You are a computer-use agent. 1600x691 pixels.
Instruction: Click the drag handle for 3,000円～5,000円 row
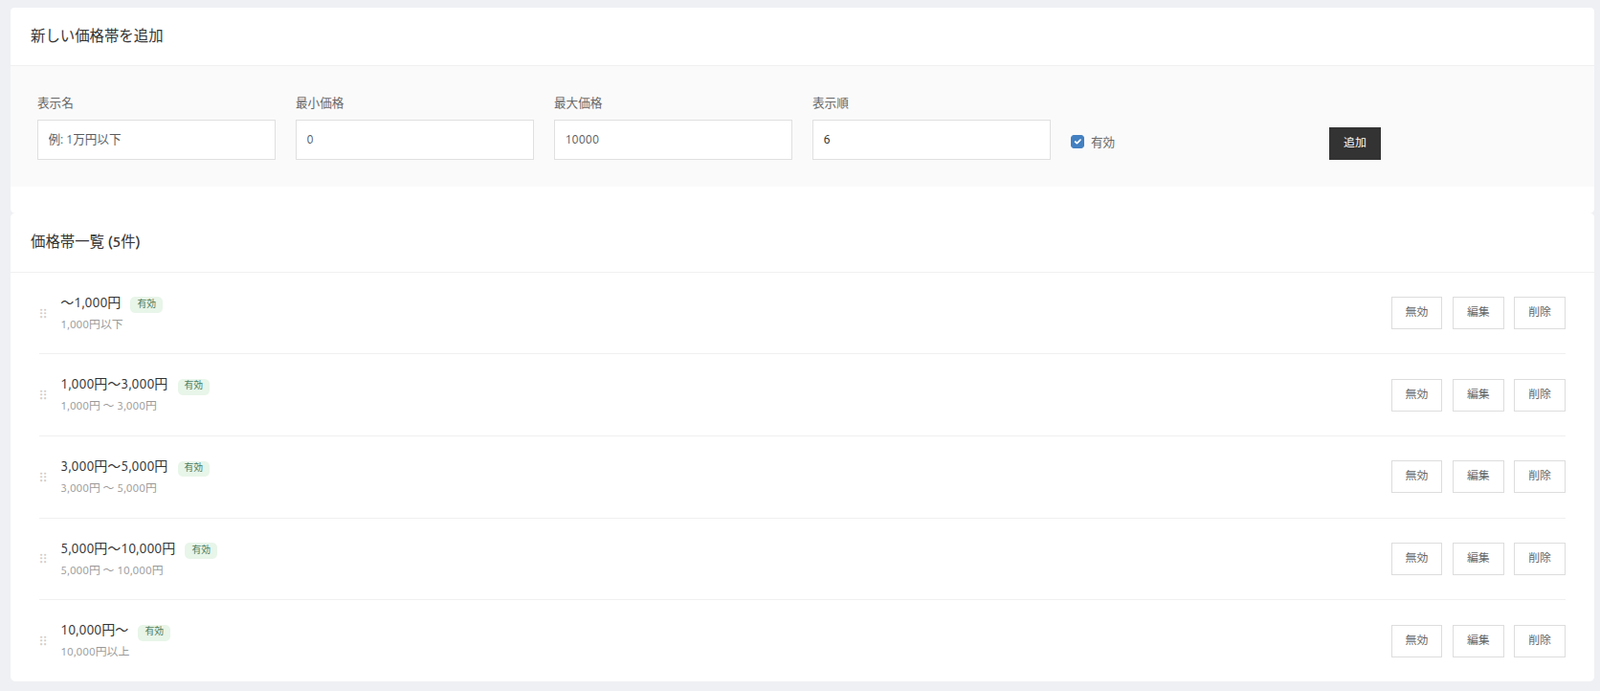click(43, 477)
